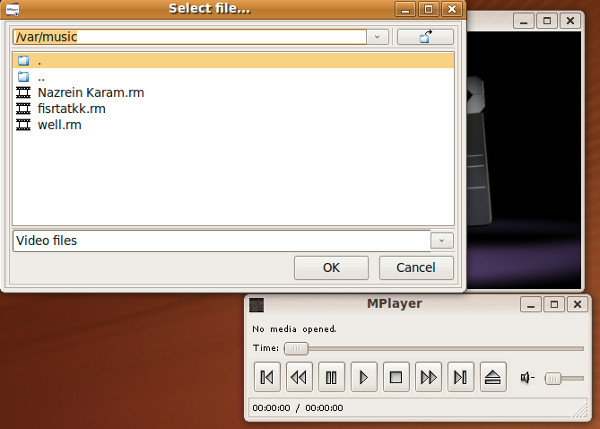Go up one directory using folder-up icon button
This screenshot has width=600, height=429.
pyautogui.click(x=425, y=37)
